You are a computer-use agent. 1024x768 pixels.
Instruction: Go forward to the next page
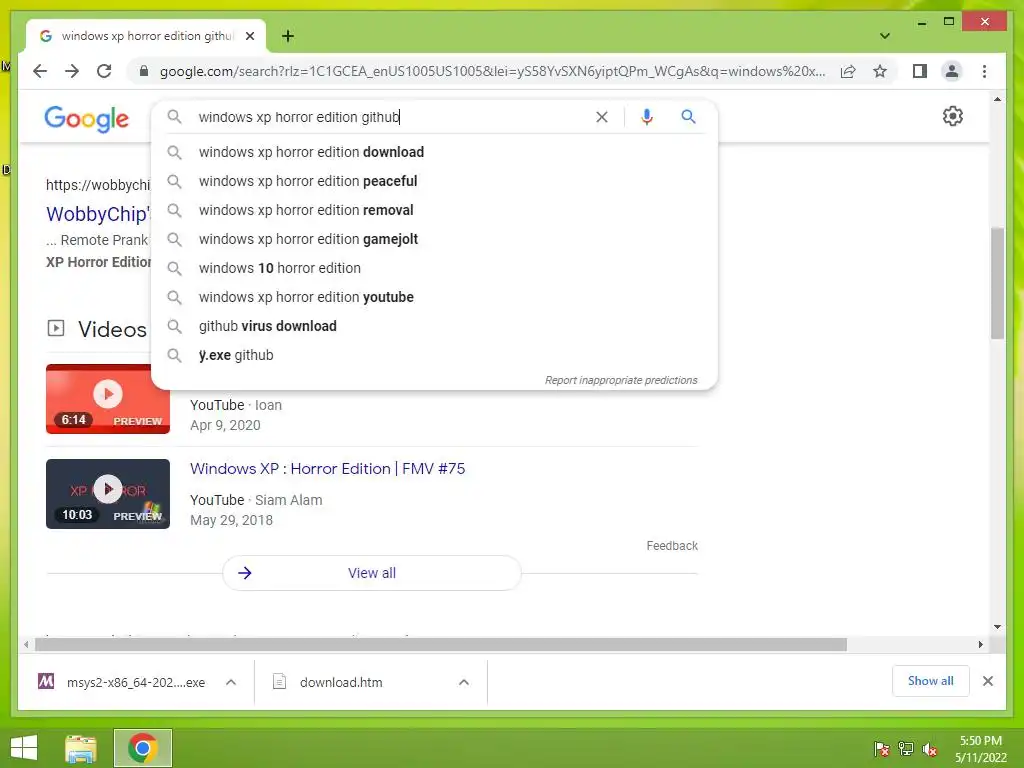coord(72,71)
